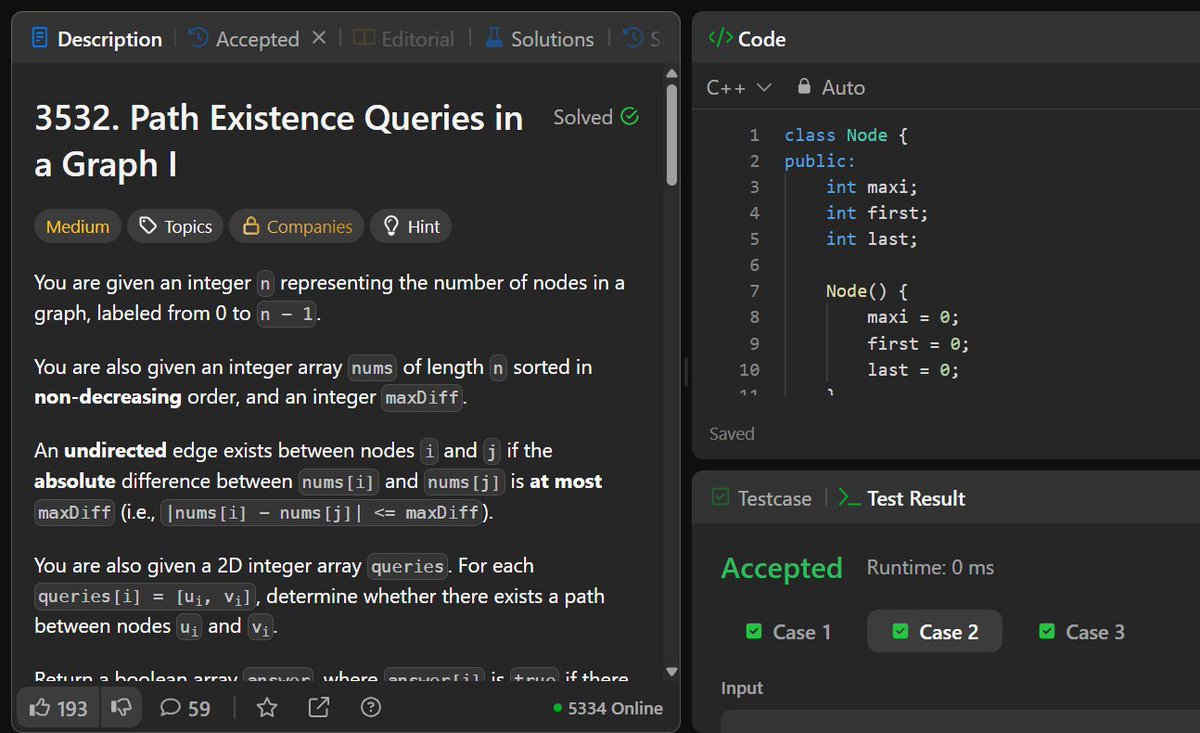Click the Saved status text
1200x733 pixels.
[x=731, y=434]
